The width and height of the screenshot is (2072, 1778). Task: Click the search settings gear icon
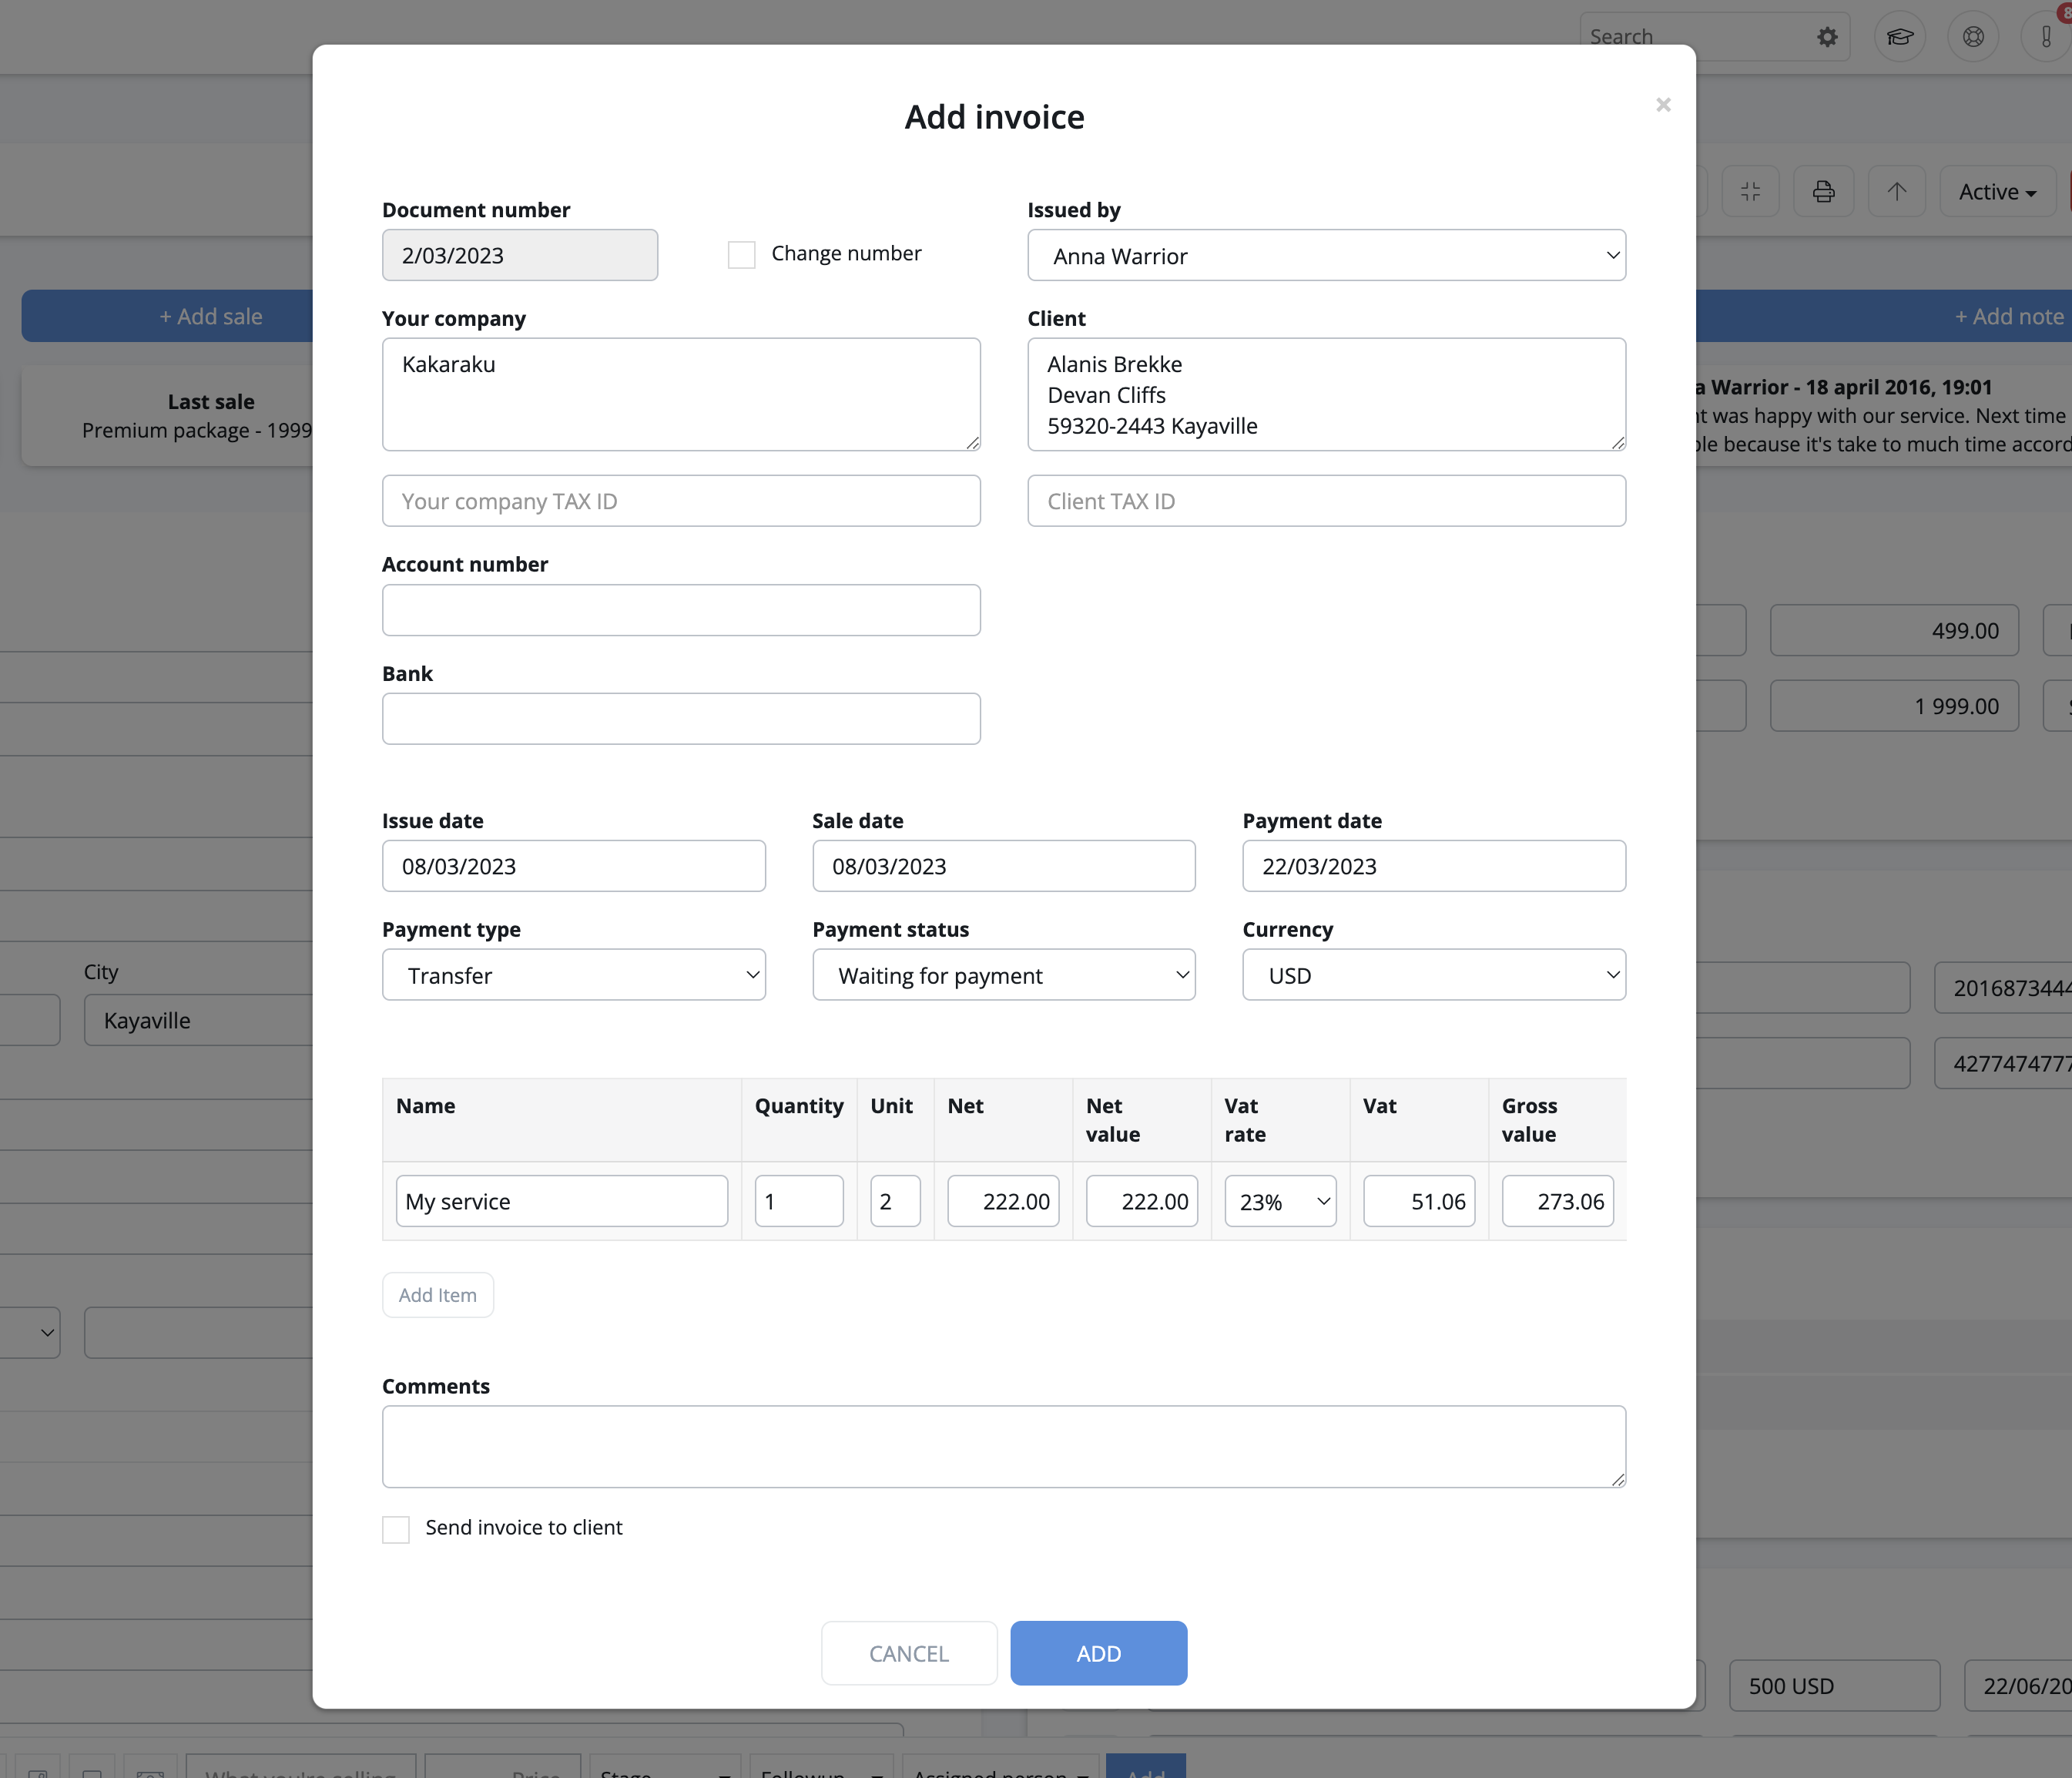(1827, 37)
